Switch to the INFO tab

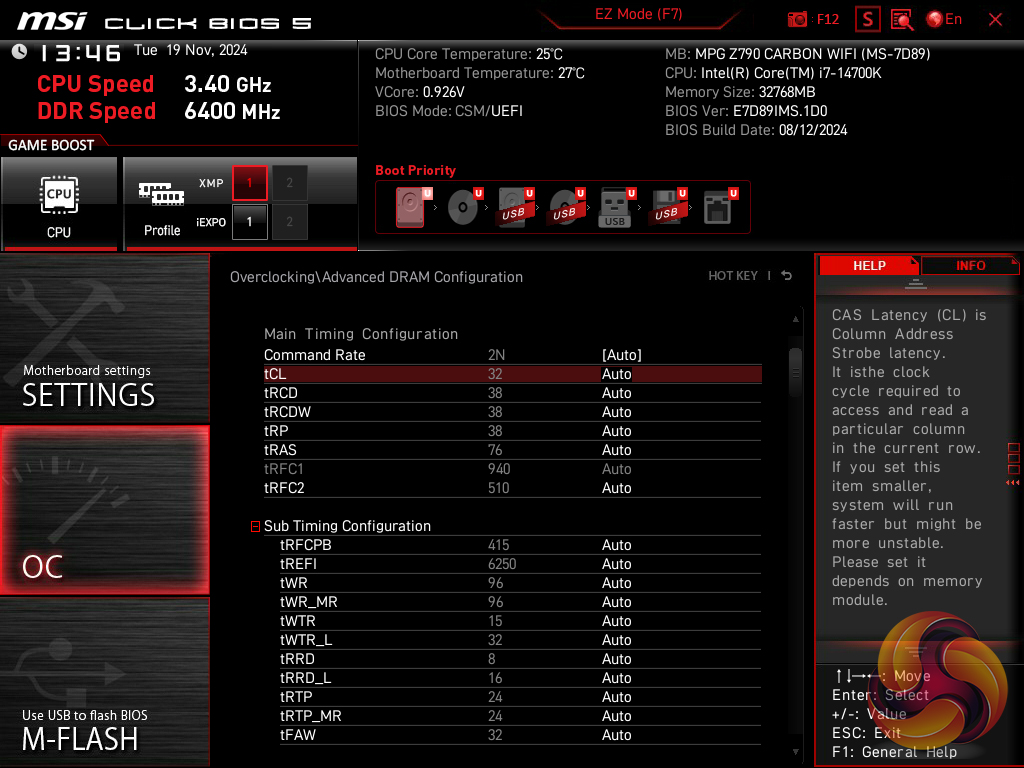970,266
